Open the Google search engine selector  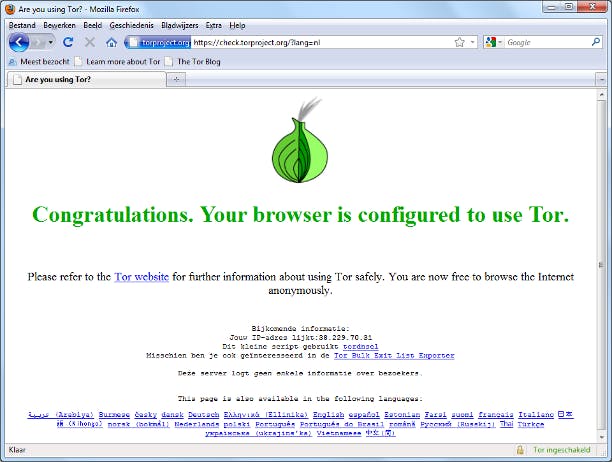click(493, 42)
